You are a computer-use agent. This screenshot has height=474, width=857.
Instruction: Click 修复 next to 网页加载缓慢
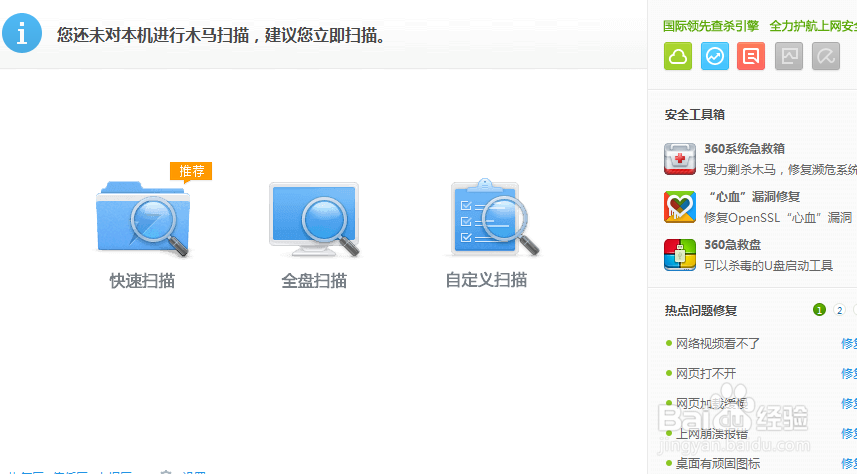tap(849, 403)
